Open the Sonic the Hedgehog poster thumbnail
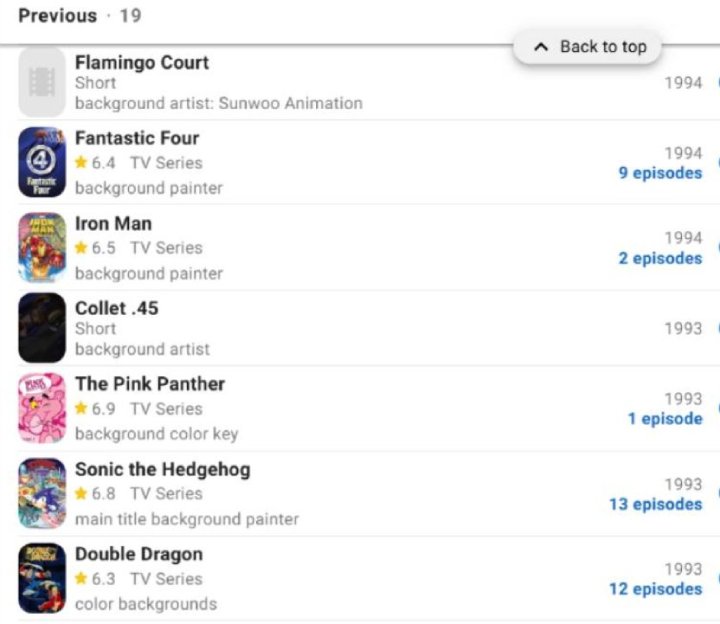Image resolution: width=720 pixels, height=624 pixels. [x=42, y=493]
